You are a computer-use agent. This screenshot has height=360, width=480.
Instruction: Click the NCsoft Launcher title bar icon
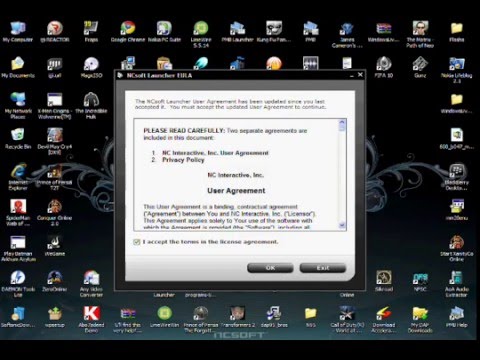pos(120,75)
